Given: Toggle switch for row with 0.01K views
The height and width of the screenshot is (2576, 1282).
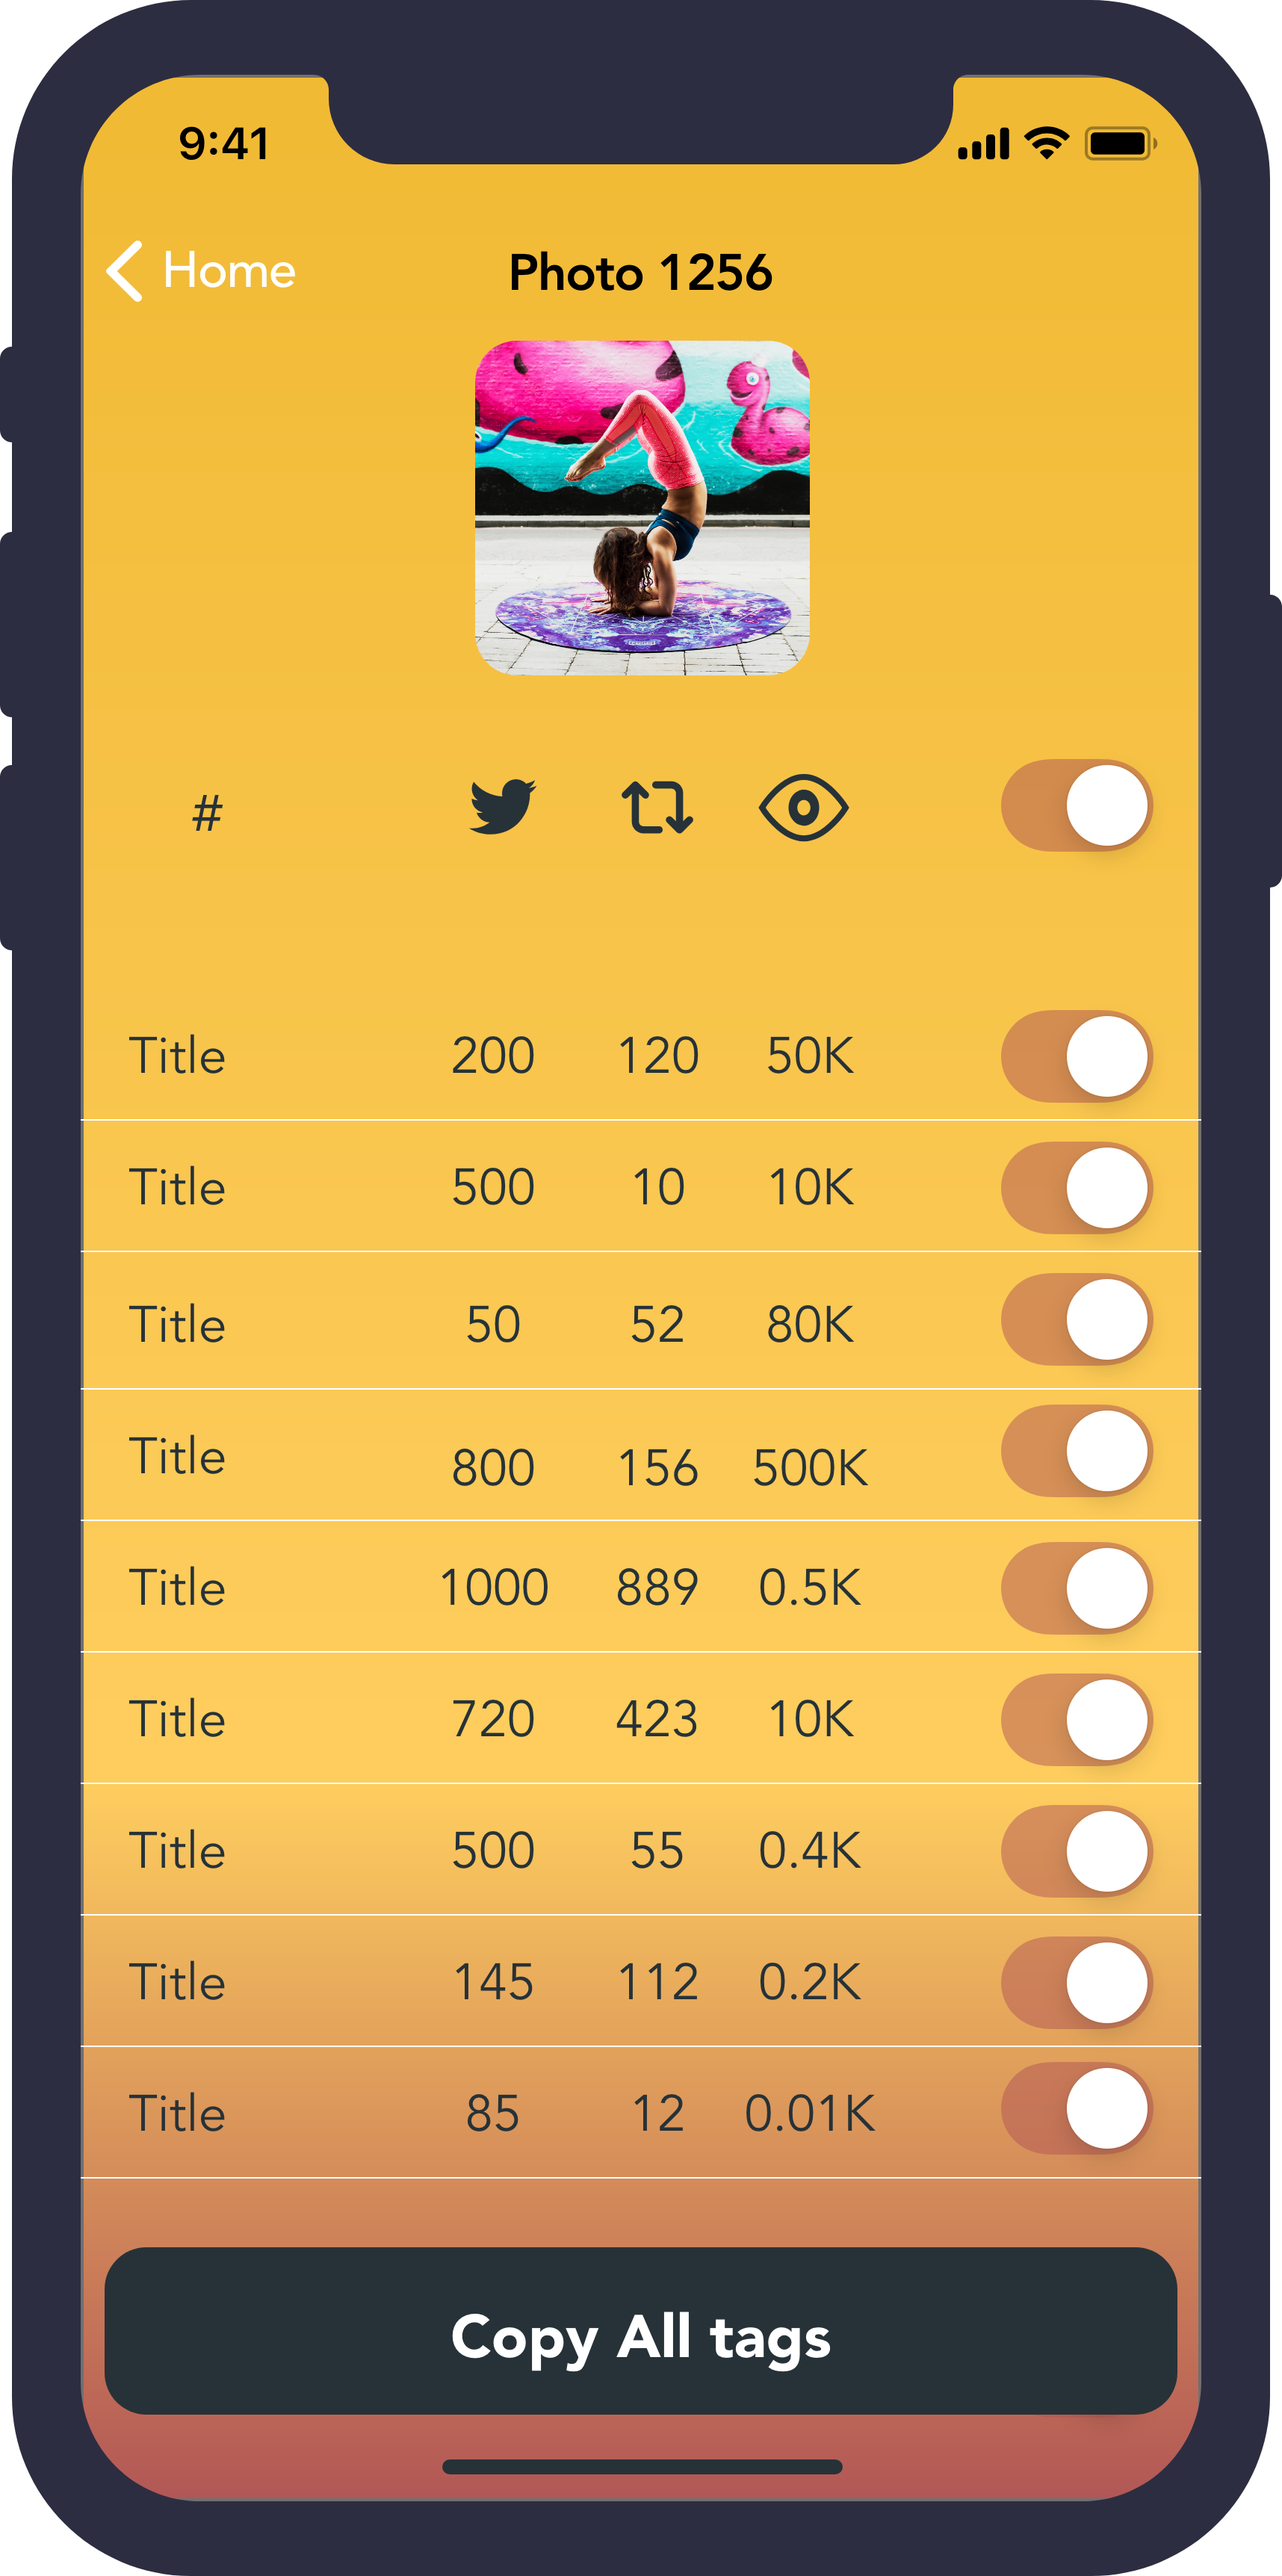Looking at the screenshot, I should point(1077,2108).
